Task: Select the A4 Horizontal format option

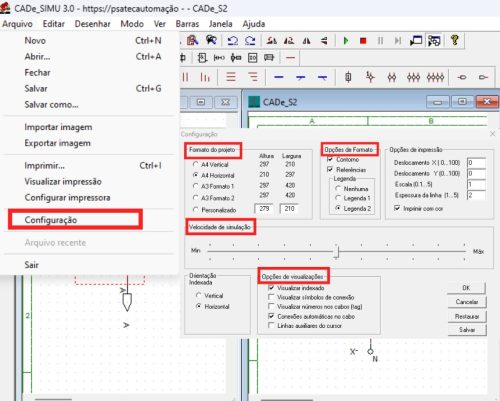Action: pos(196,175)
